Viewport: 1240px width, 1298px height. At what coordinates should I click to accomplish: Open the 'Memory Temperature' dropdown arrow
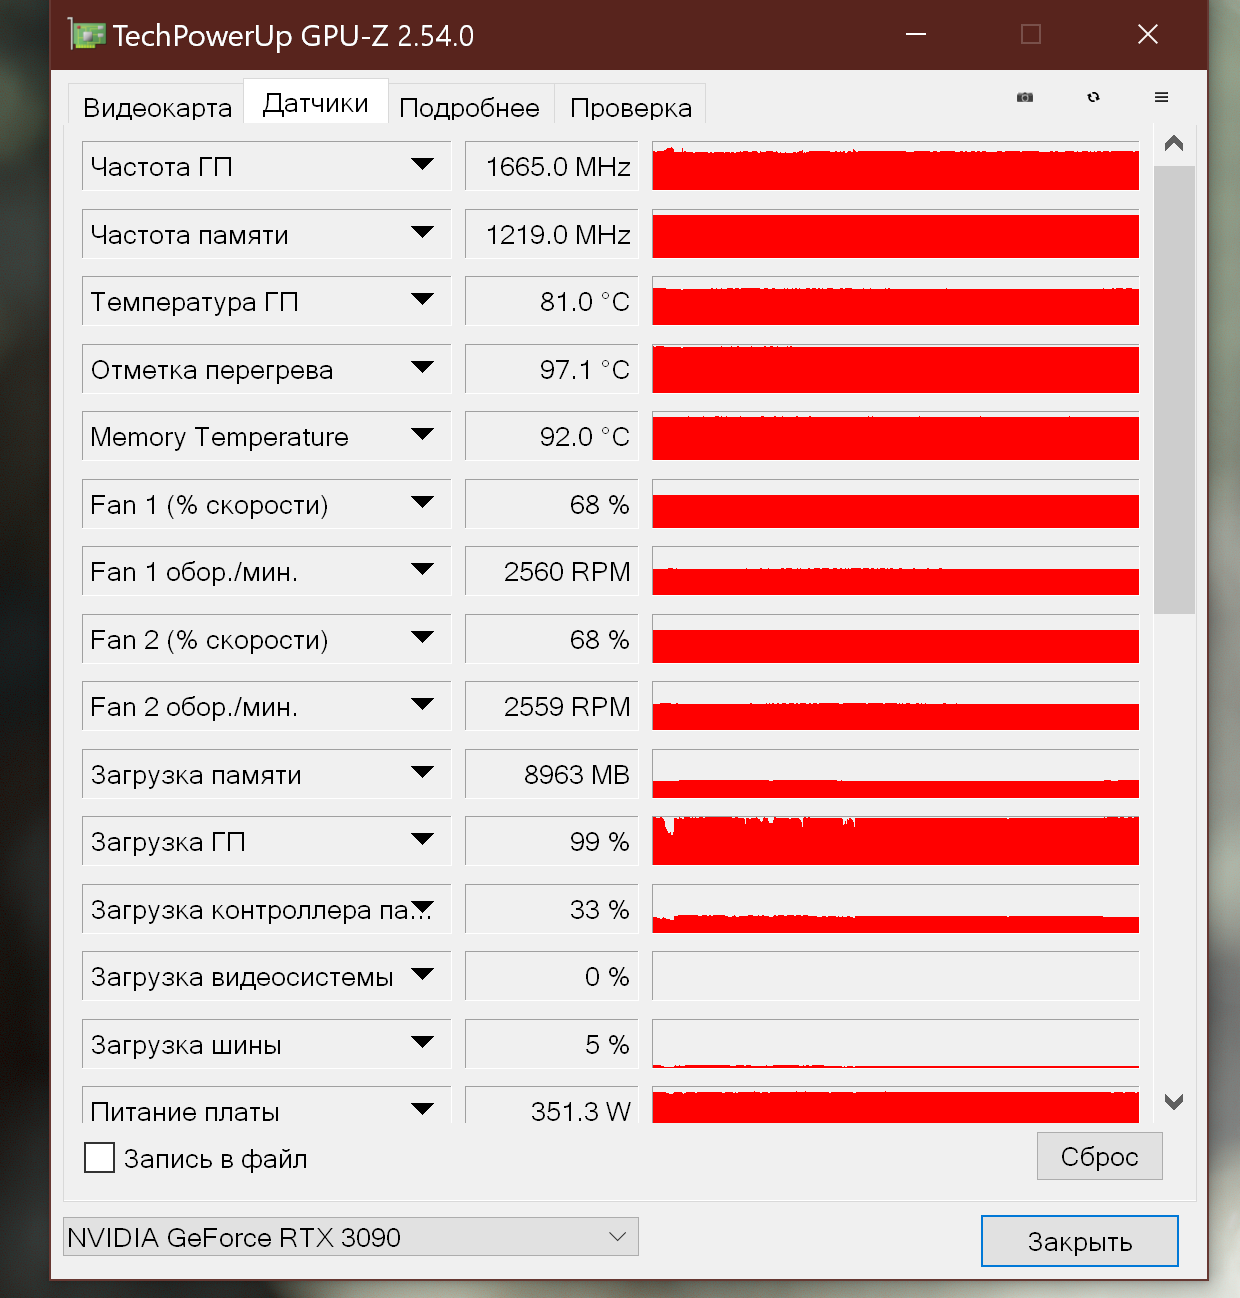click(x=422, y=435)
